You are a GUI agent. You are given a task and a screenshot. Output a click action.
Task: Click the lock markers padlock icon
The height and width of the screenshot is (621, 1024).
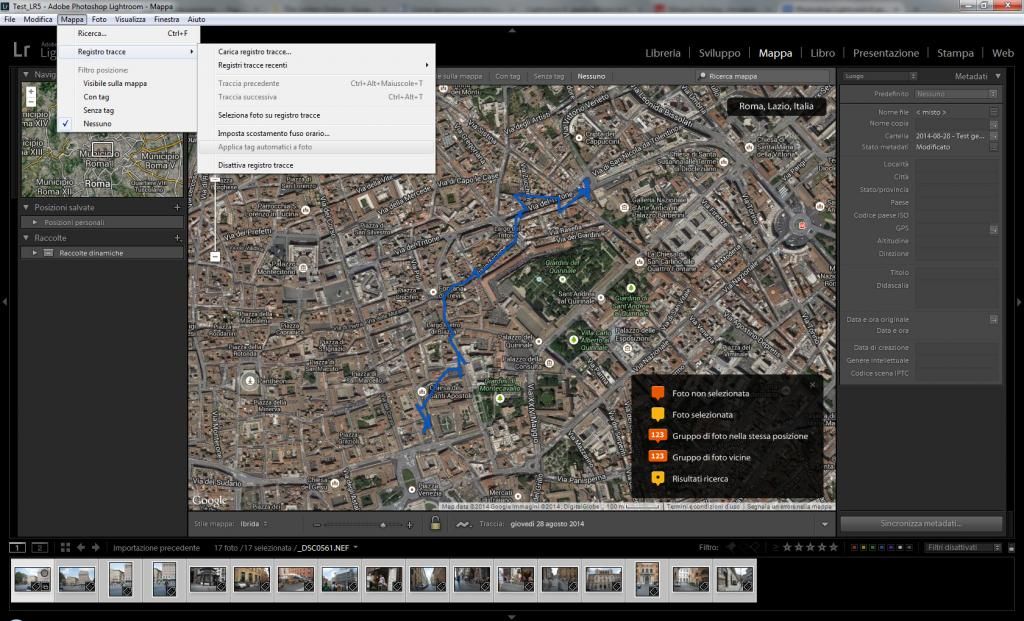coord(435,523)
